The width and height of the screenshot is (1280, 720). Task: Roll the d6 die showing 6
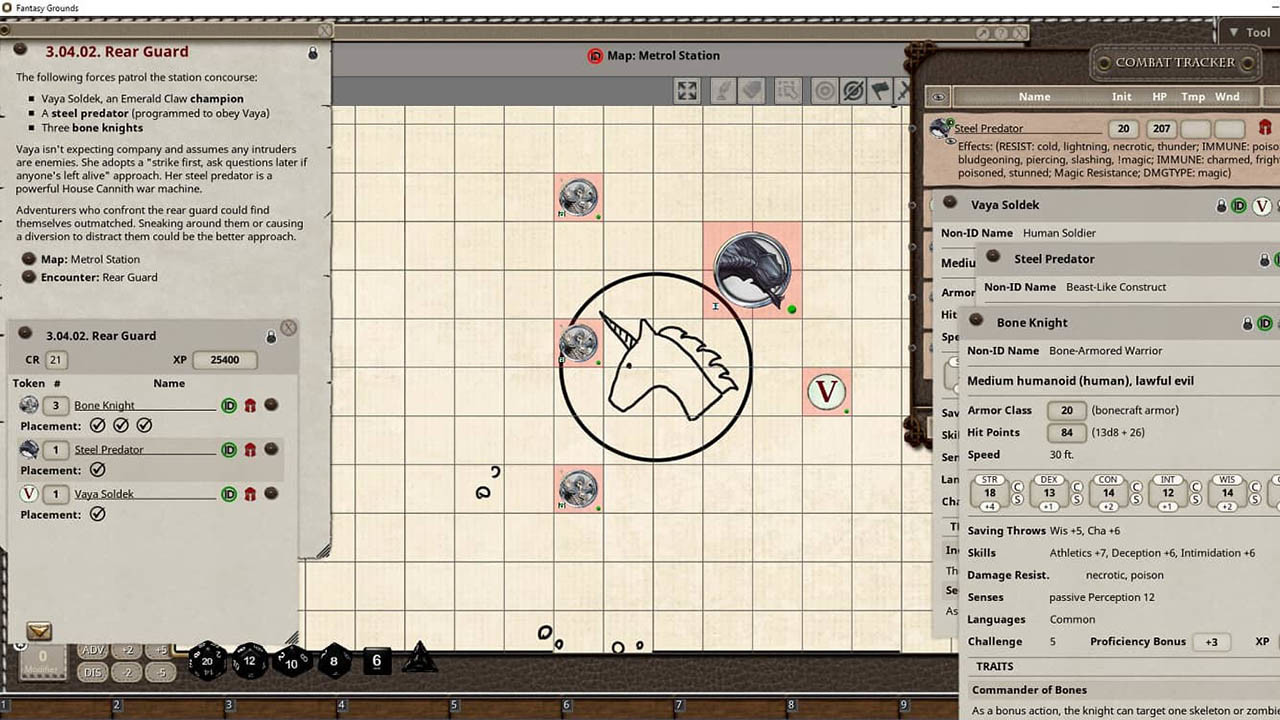coord(377,661)
